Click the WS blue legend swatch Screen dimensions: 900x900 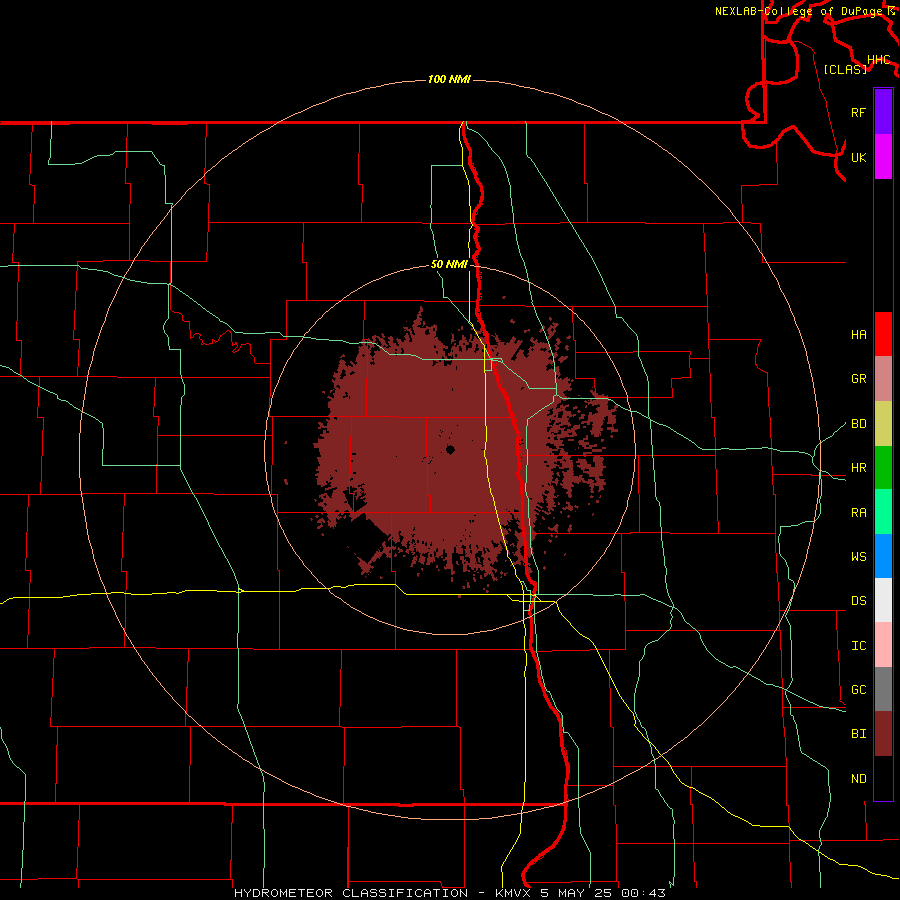[x=883, y=556]
